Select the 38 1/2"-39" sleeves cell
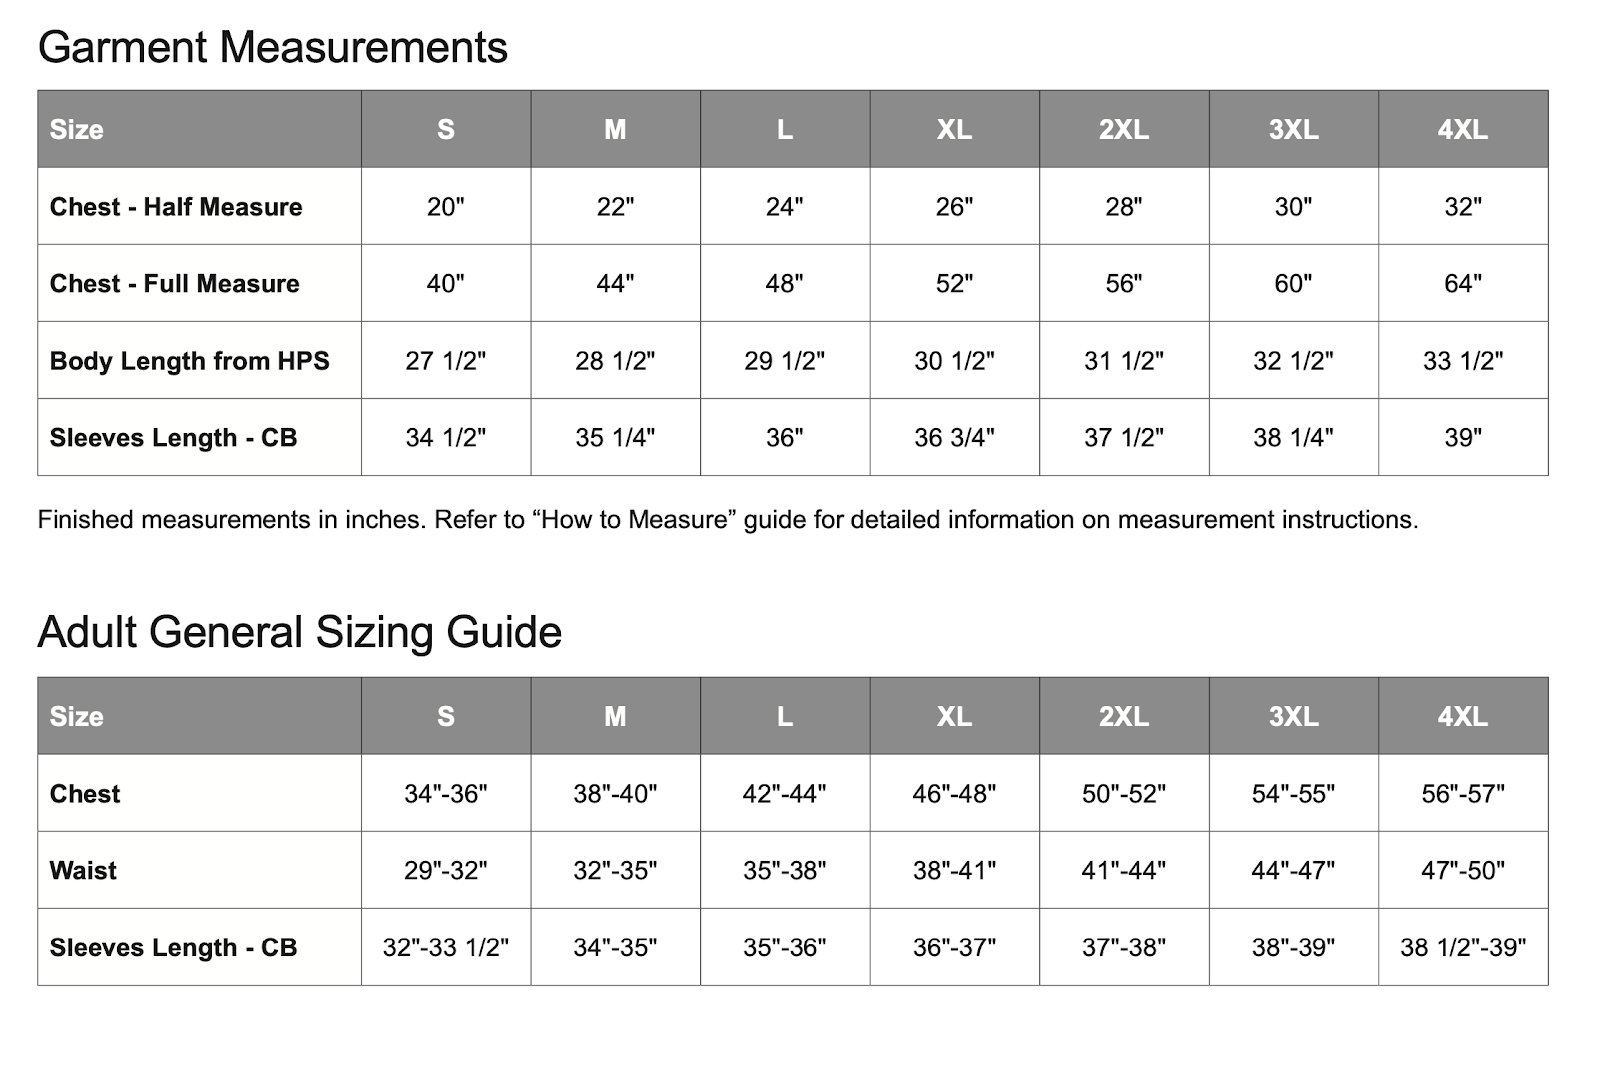 coord(1463,947)
